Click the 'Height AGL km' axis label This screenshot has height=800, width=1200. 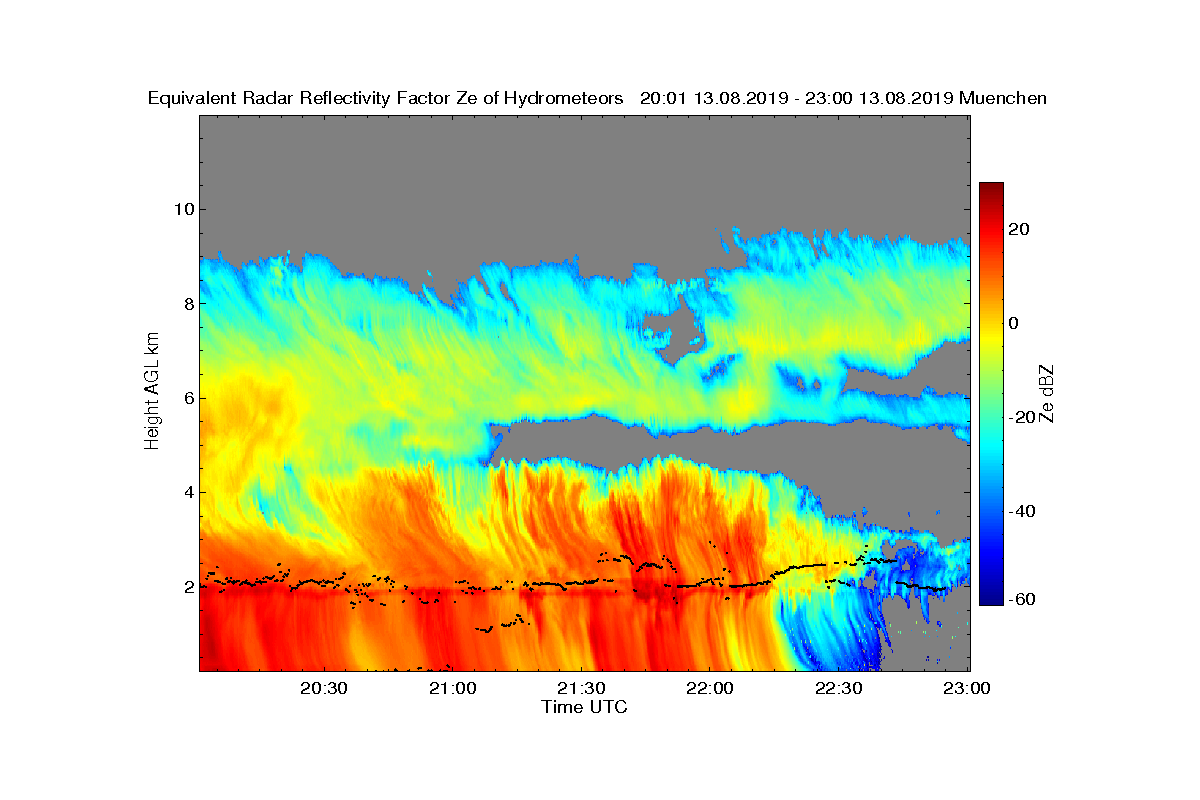(152, 392)
